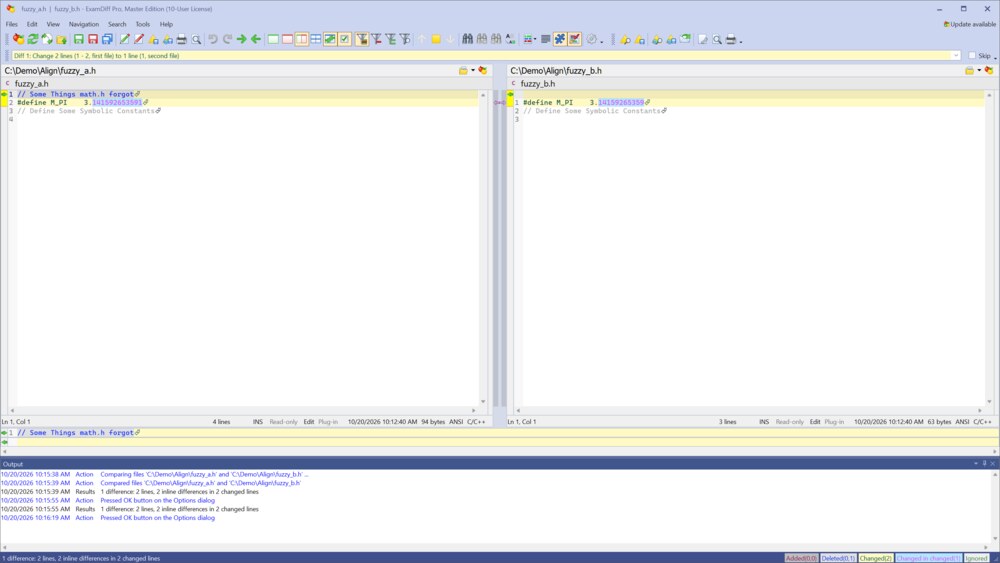Screen dimensions: 1000x563
Task: Expand the Skip dropdown arrow
Action: [x=995, y=57]
